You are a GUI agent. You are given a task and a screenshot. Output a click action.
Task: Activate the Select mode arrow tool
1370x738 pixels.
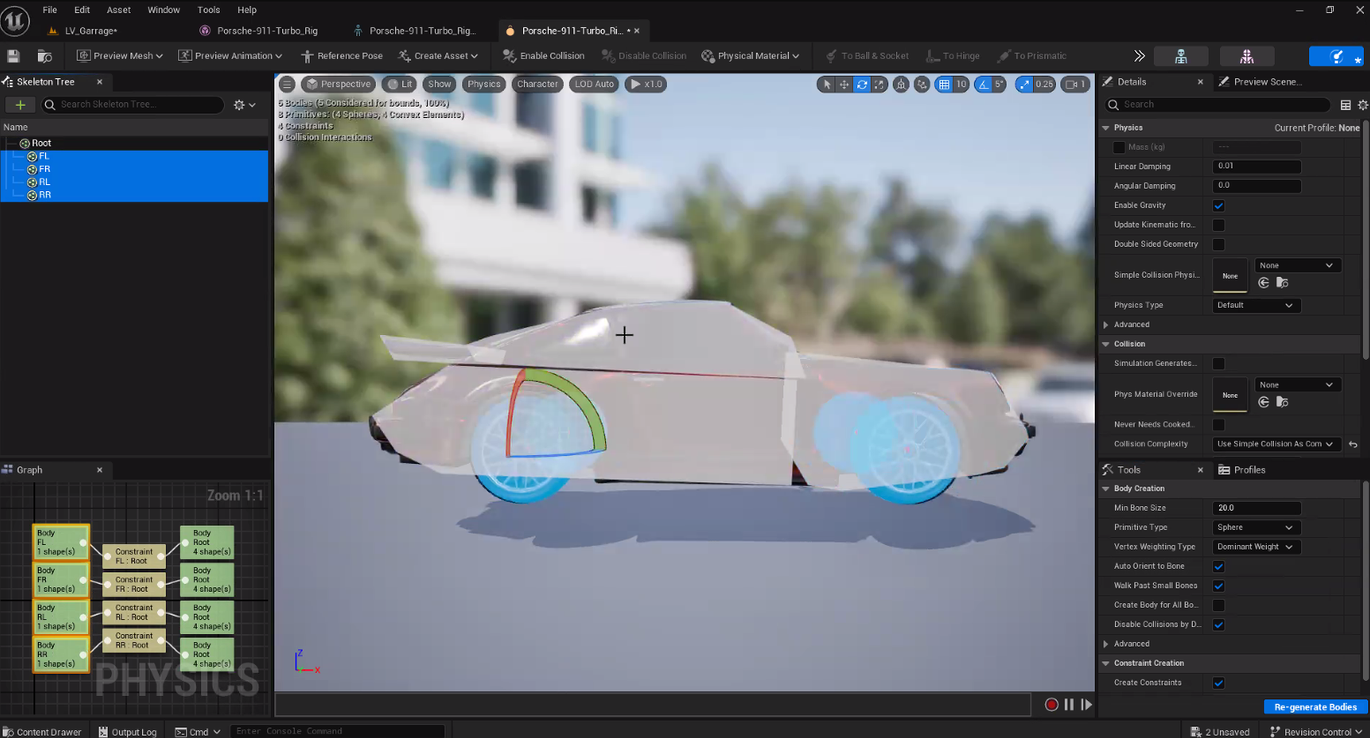tap(826, 84)
